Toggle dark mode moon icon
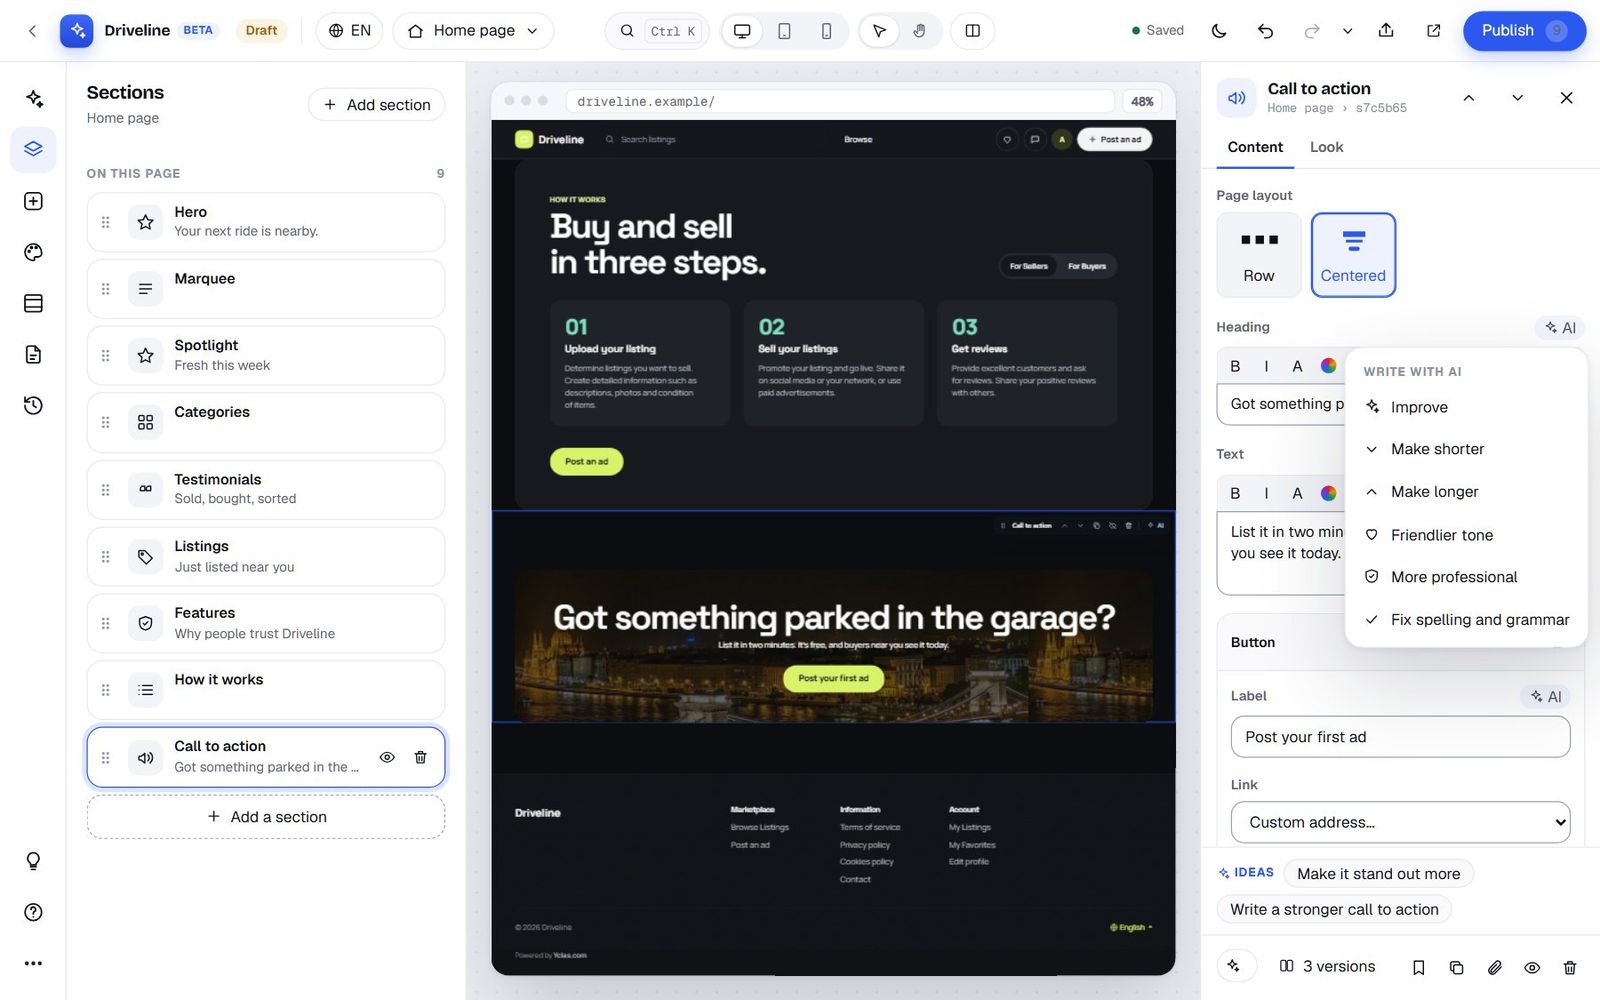This screenshot has width=1600, height=1000. click(x=1218, y=31)
